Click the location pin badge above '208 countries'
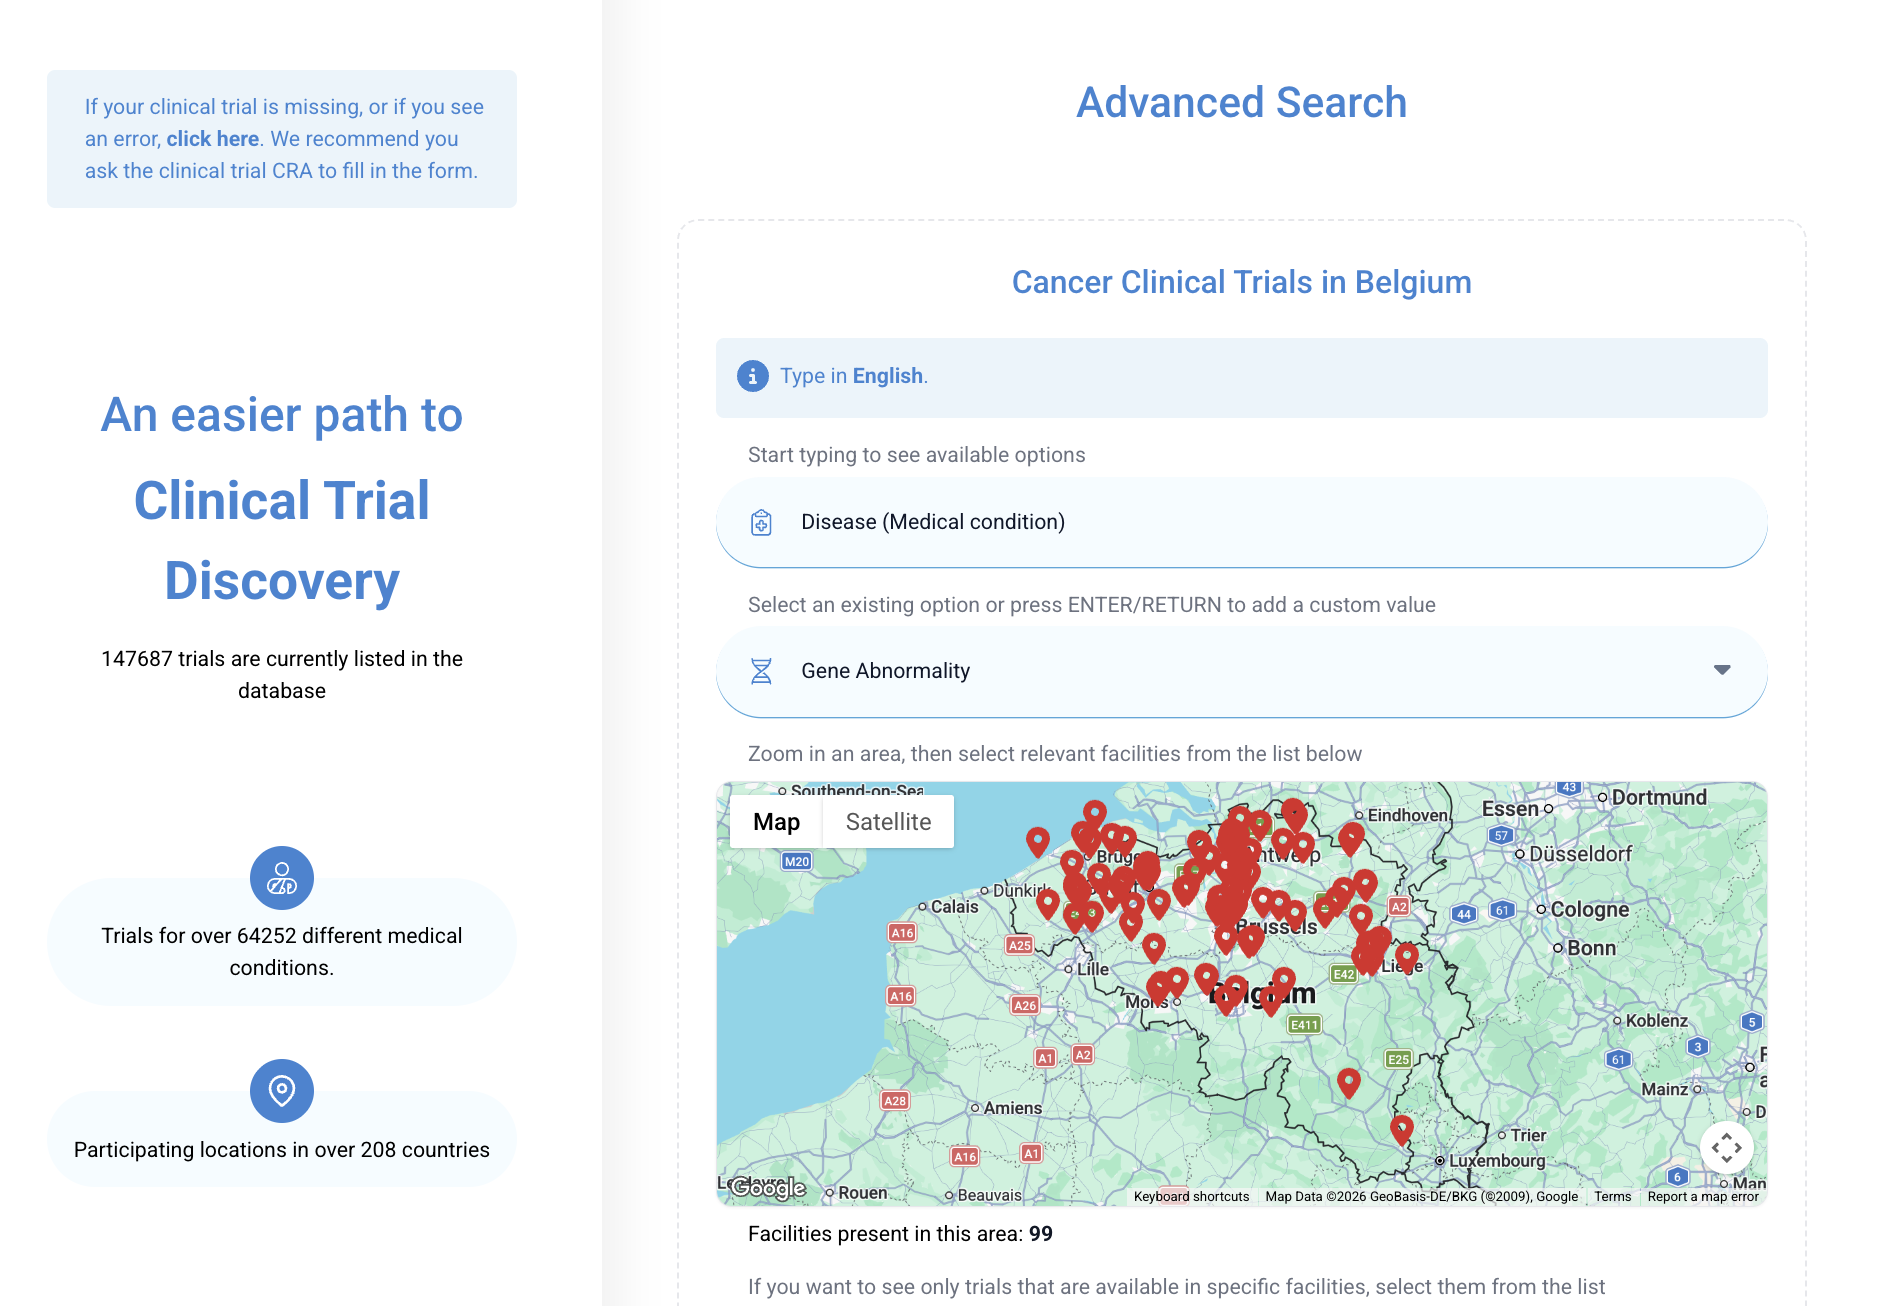Screen dimensions: 1902x1306 point(281,1091)
